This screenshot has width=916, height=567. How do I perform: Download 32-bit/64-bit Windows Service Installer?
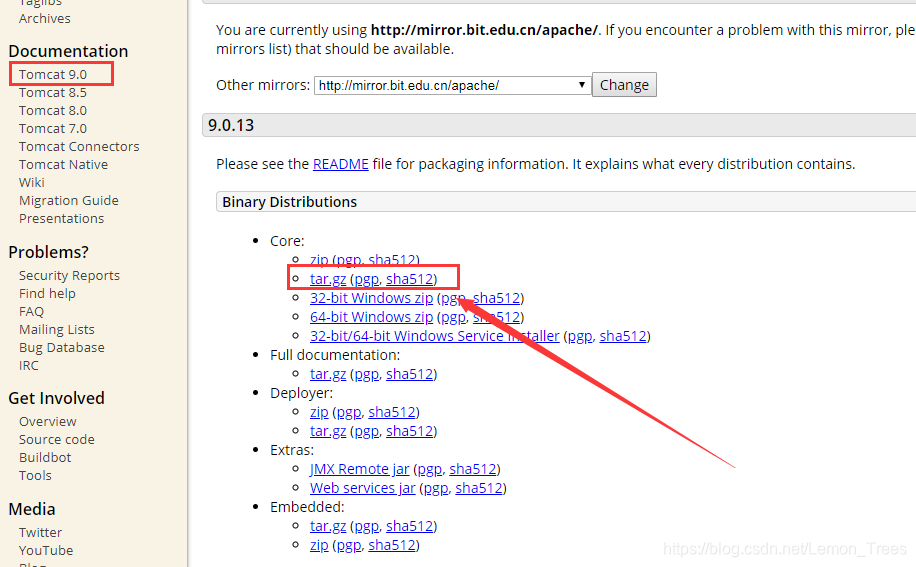[435, 336]
